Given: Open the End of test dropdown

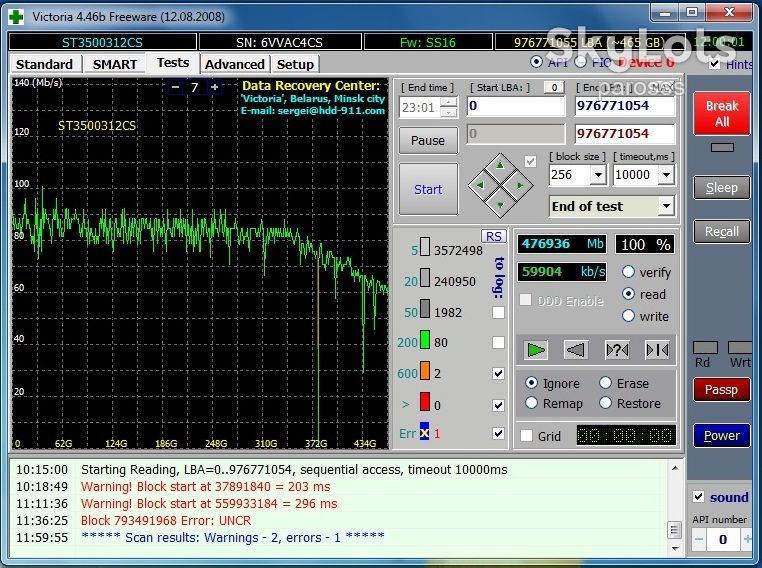Looking at the screenshot, I should [666, 206].
